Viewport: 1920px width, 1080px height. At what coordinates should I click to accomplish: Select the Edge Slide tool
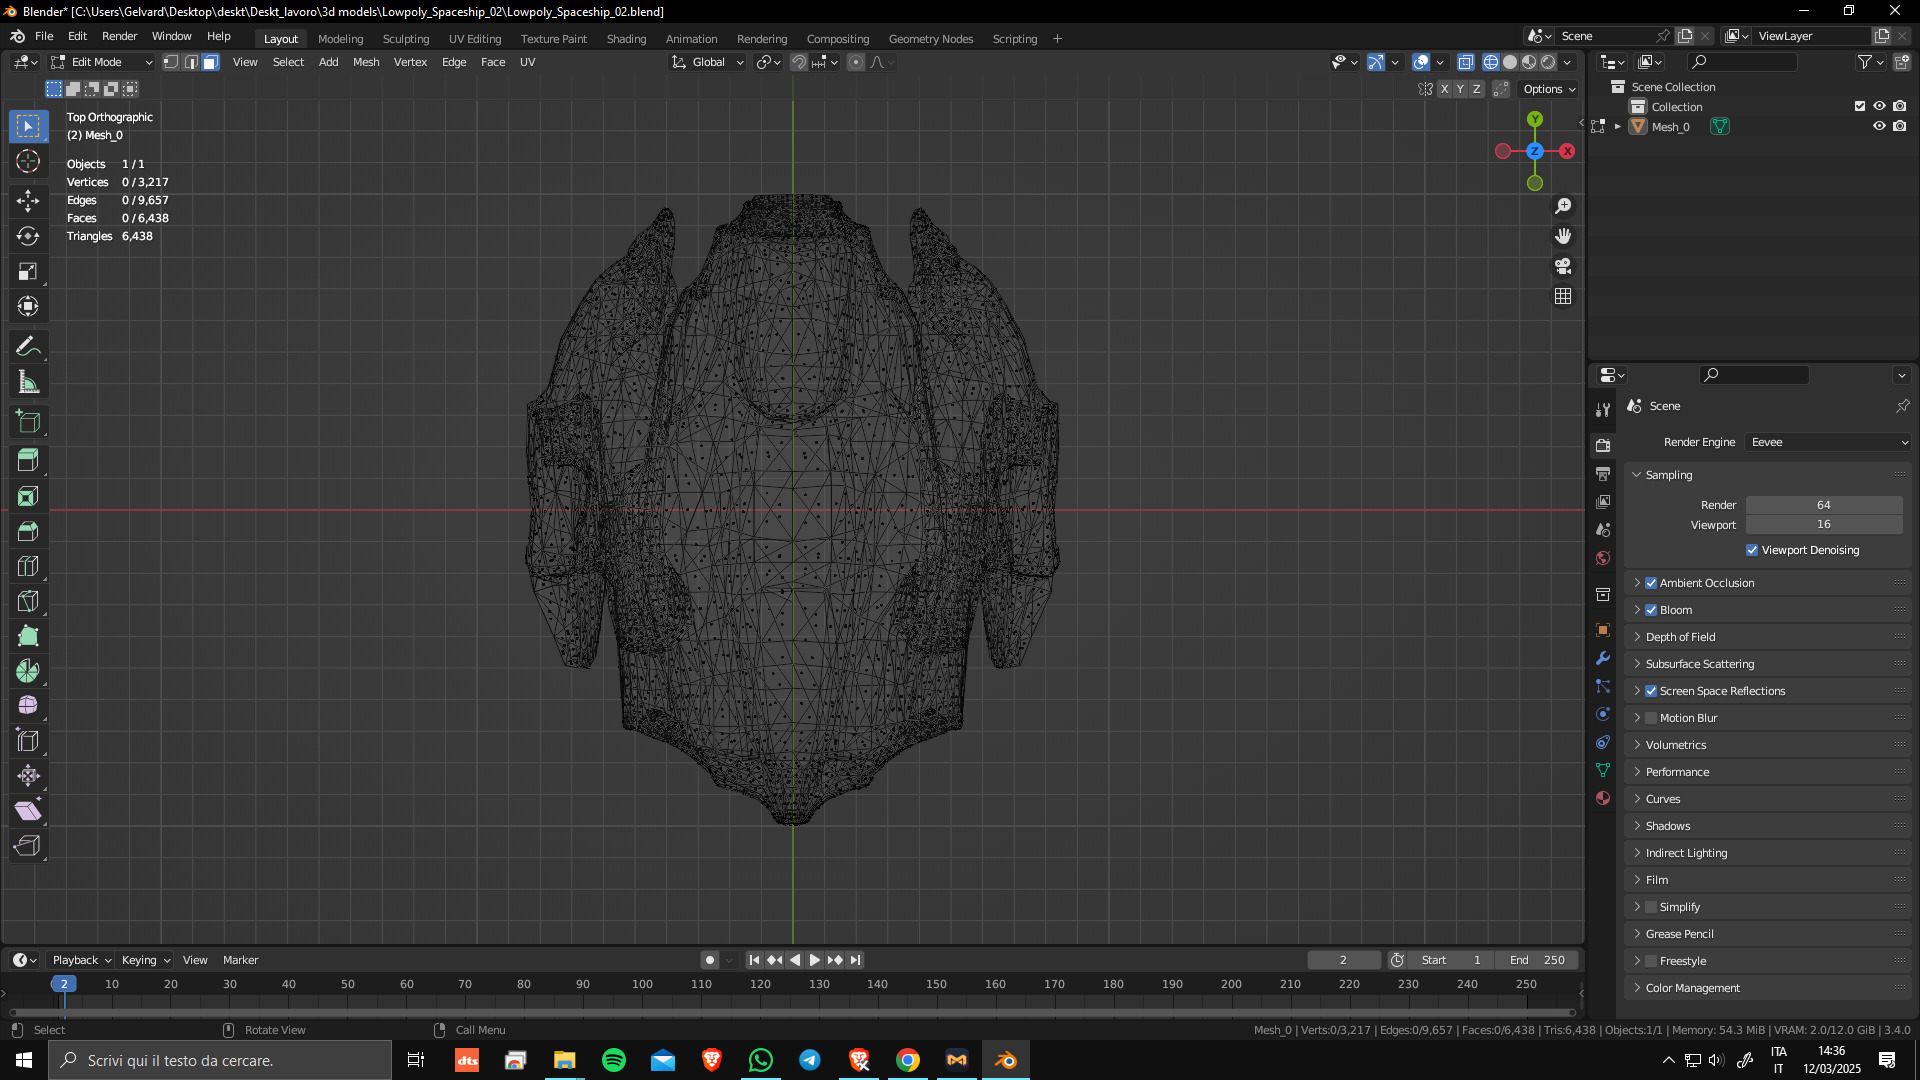coord(28,741)
